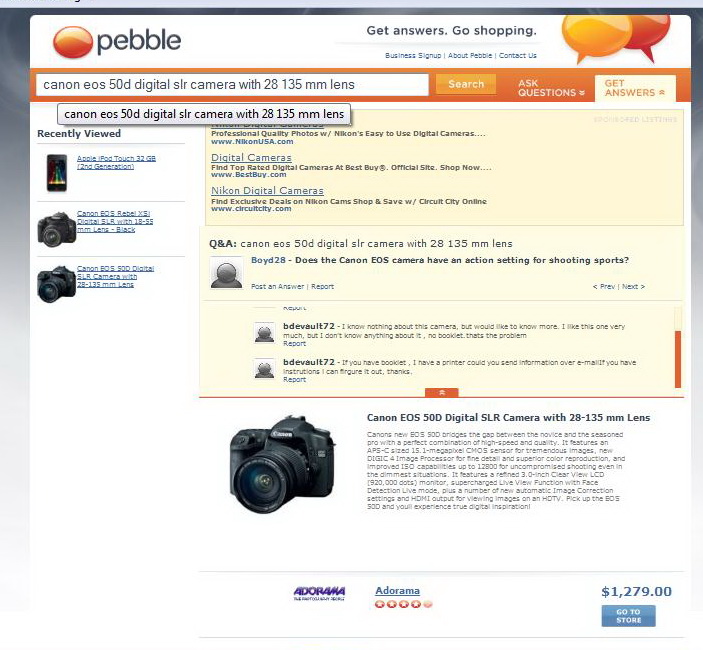Viewport: 703px width, 650px height.
Task: Go to the Prev question
Action: (x=604, y=286)
